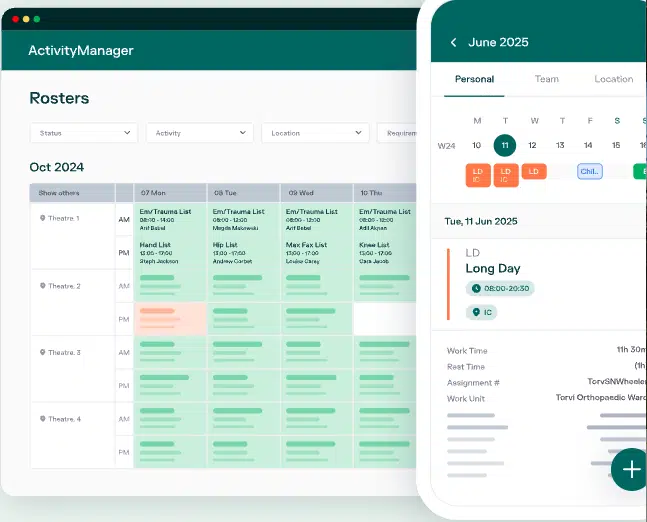Image resolution: width=647 pixels, height=522 pixels.
Task: Open the Personal tab
Action: click(474, 79)
